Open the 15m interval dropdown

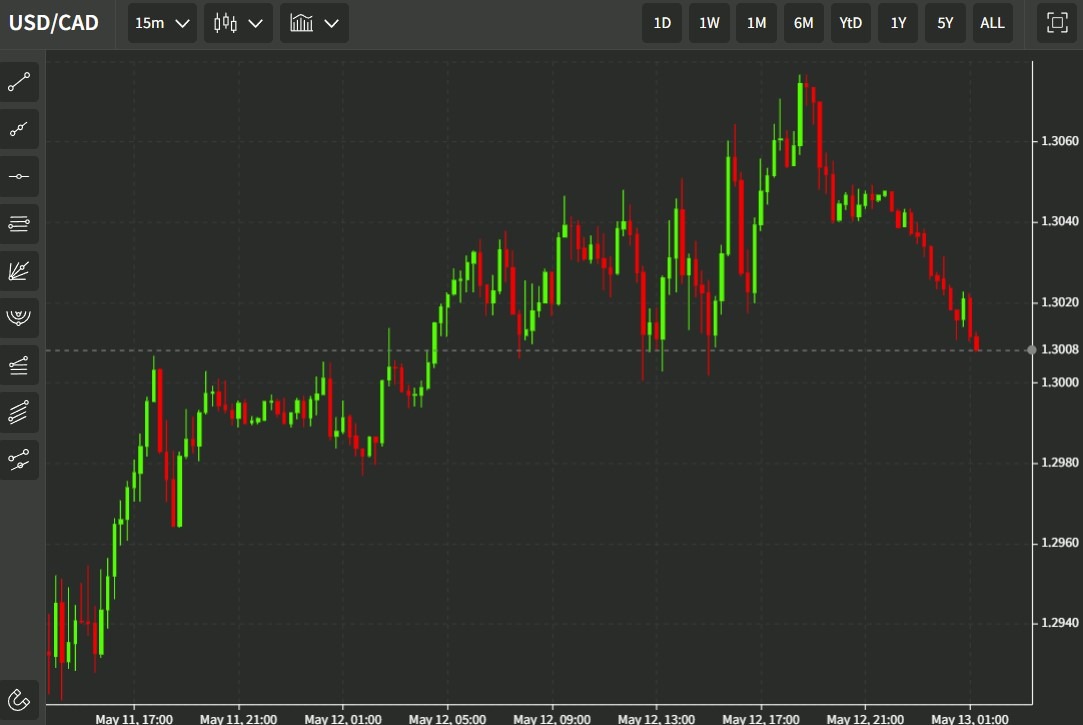(x=162, y=23)
